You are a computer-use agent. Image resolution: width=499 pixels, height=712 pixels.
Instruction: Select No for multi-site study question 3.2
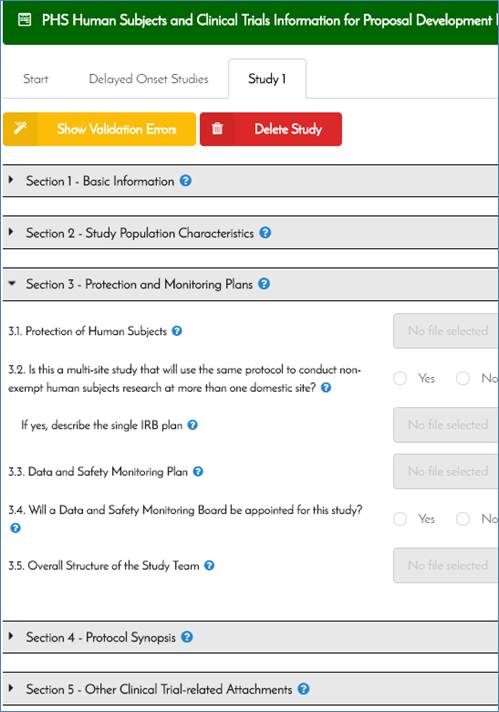pos(463,378)
